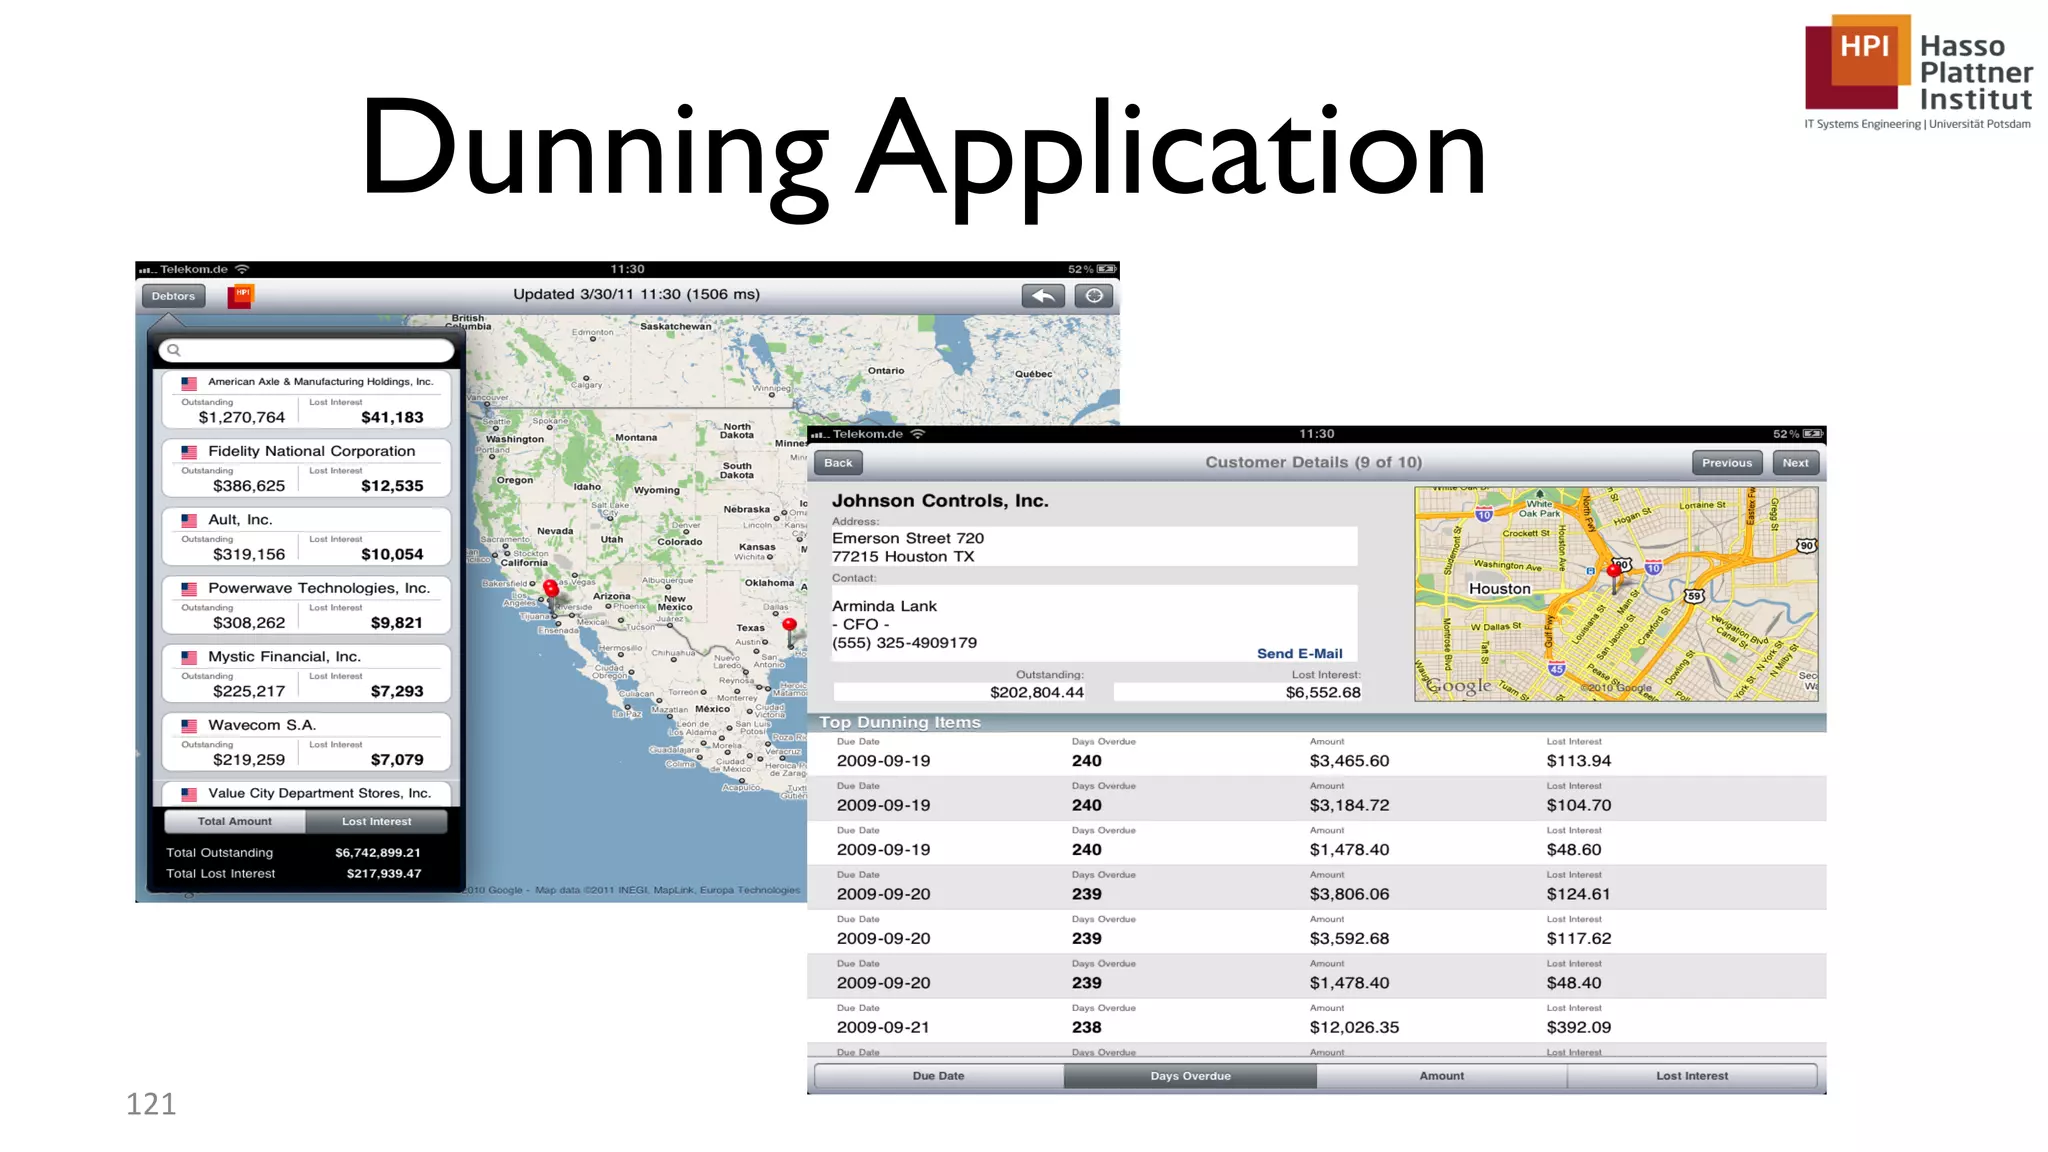Click the Hasso Plattner Institut logo
This screenshot has height=1152, width=2048.
(x=1918, y=72)
